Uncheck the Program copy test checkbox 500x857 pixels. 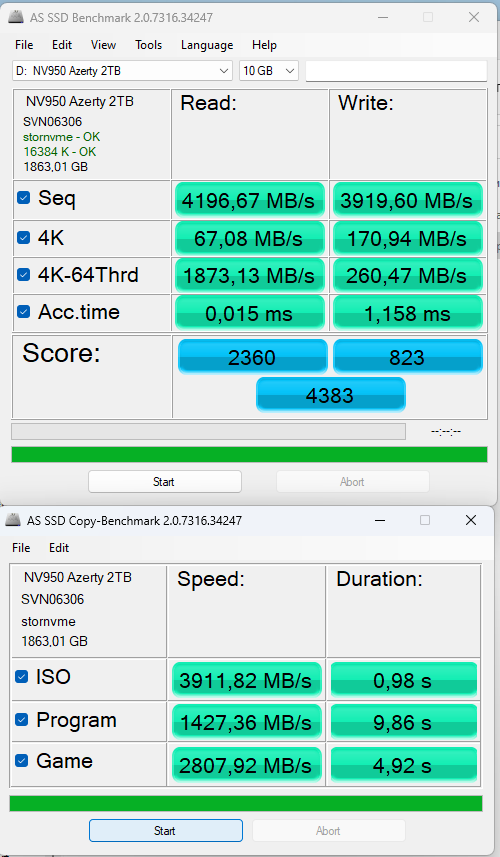click(x=21, y=720)
